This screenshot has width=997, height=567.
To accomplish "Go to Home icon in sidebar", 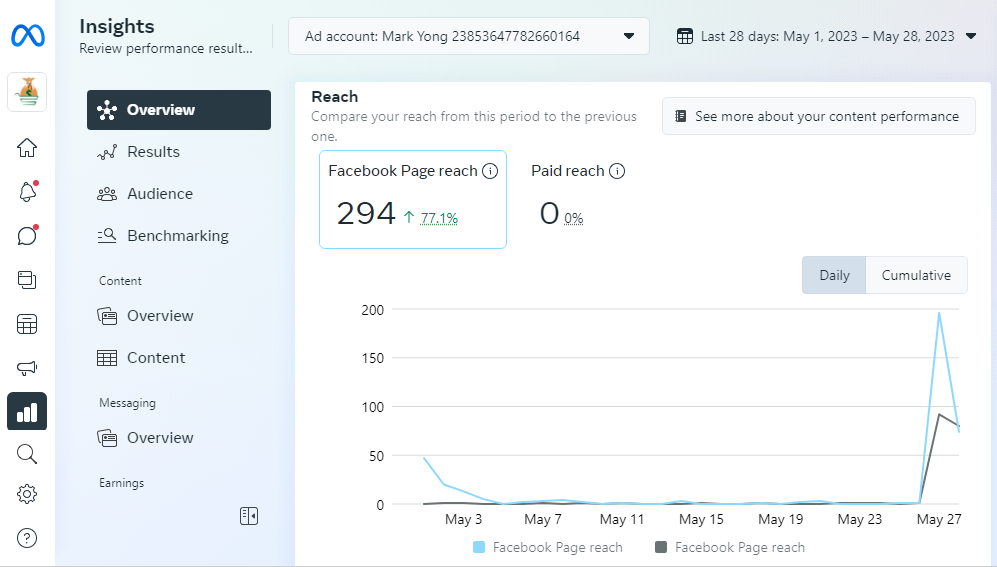I will coord(27,147).
